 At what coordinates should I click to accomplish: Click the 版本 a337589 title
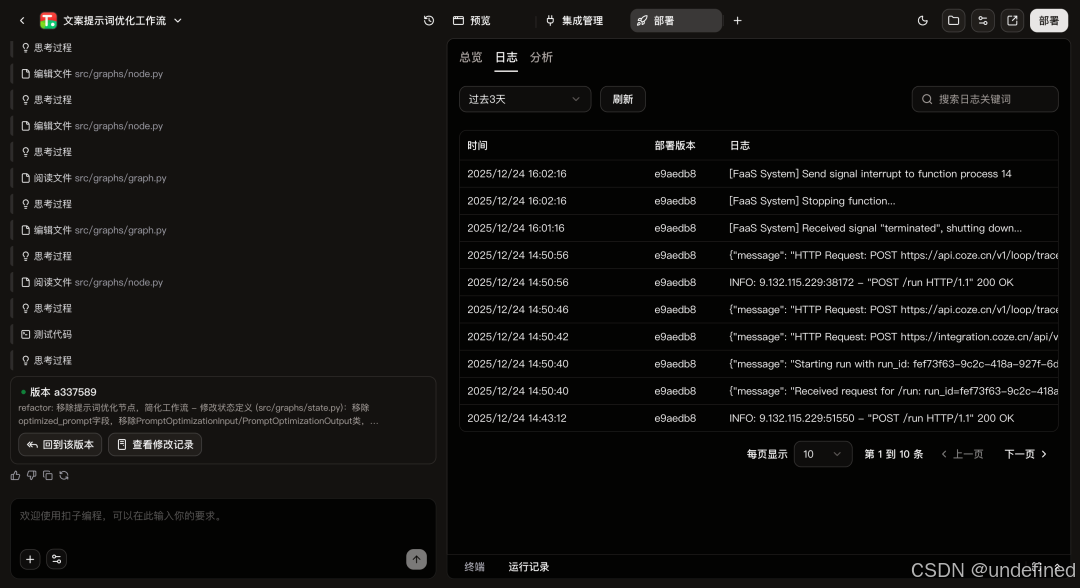(63, 392)
